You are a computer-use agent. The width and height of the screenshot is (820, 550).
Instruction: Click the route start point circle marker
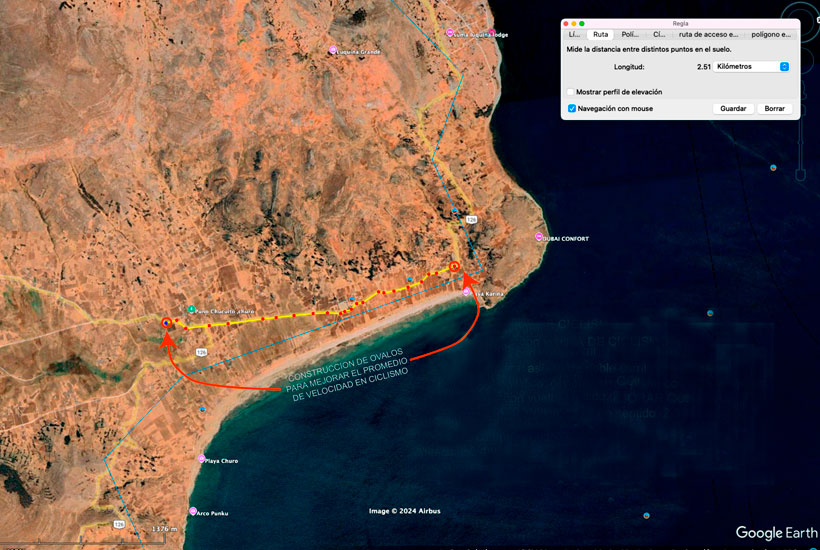click(166, 323)
